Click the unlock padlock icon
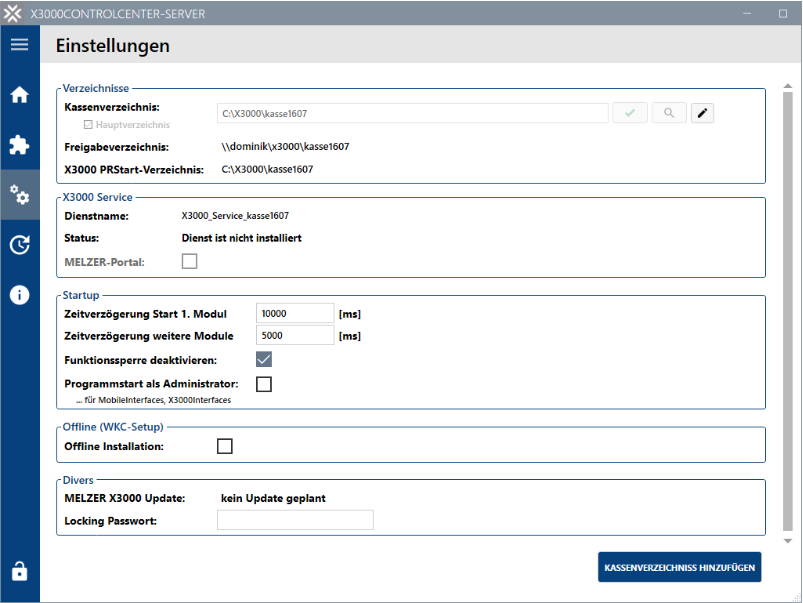803x603 pixels. tap(19, 570)
